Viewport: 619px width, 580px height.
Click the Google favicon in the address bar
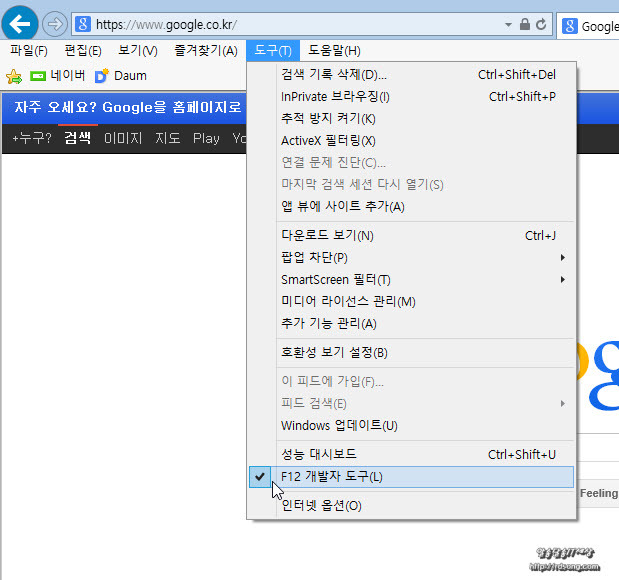click(x=83, y=24)
